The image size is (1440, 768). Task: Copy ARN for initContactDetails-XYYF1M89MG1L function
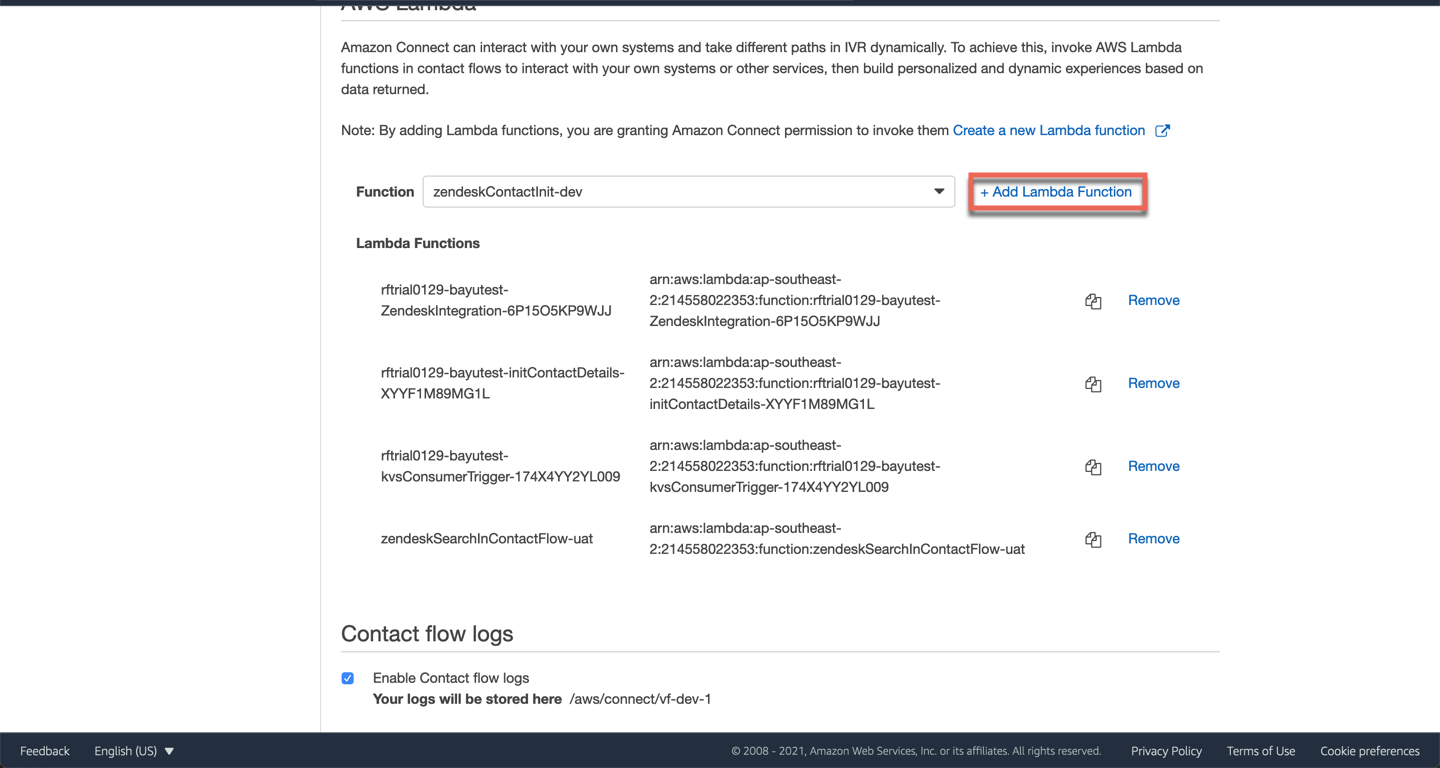[x=1093, y=384]
